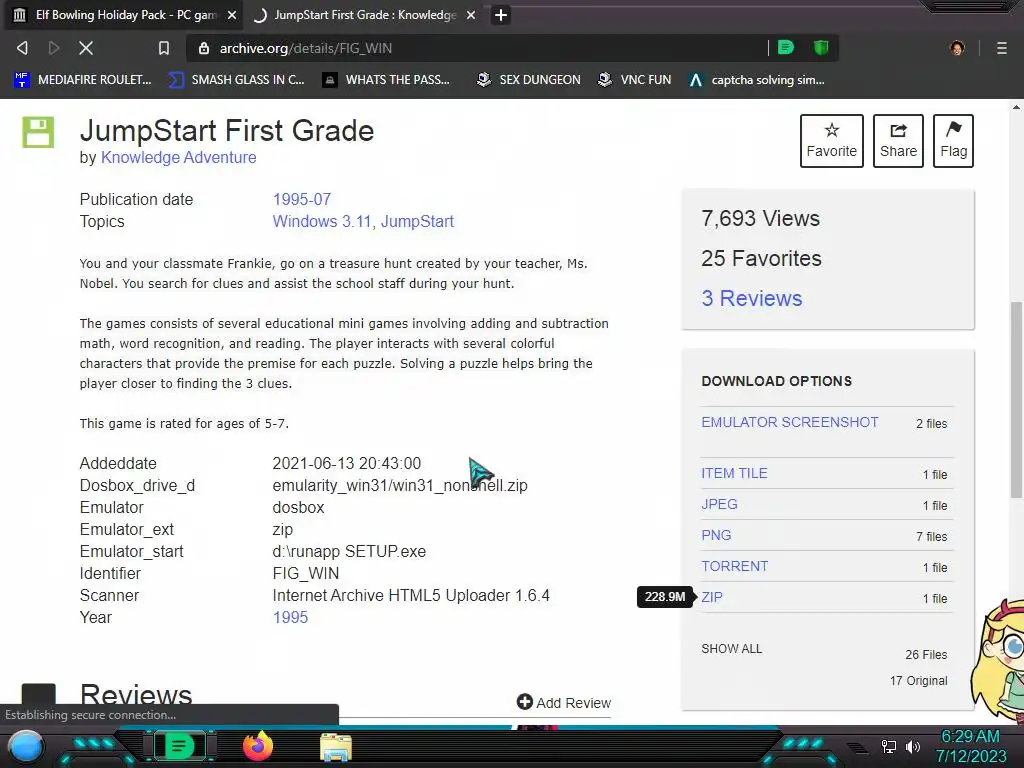Screen dimensions: 1024x768
Task: Open the MEDIAFIRE ROULET... bookmark
Action: pyautogui.click(x=82, y=80)
